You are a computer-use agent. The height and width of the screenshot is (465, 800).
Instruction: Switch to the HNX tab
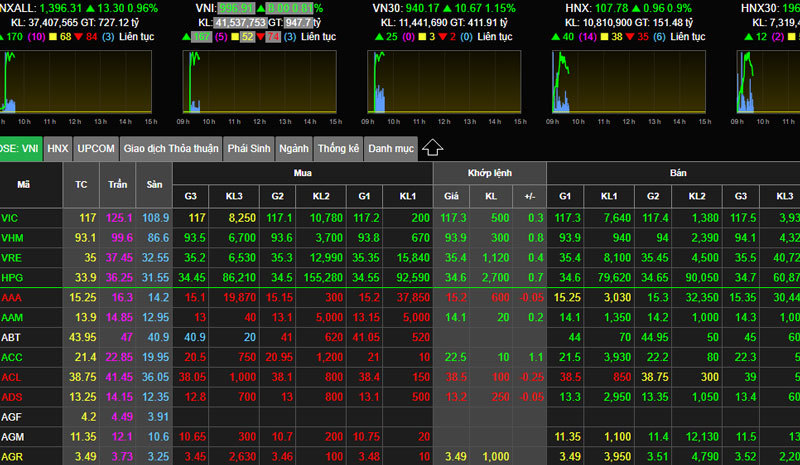coord(58,148)
